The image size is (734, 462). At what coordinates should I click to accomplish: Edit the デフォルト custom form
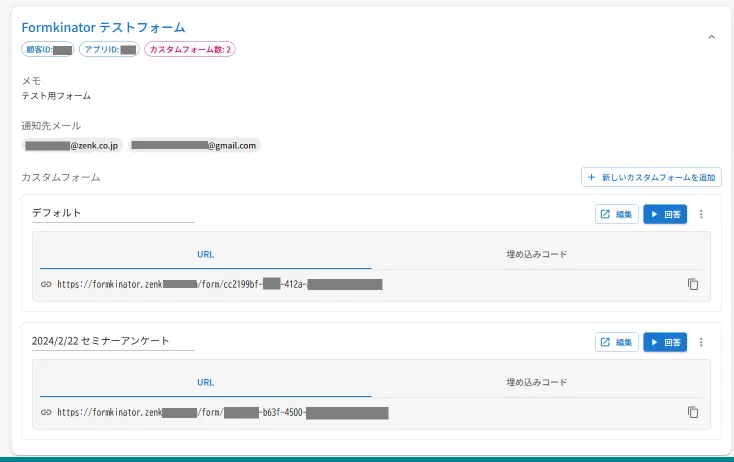coord(616,214)
